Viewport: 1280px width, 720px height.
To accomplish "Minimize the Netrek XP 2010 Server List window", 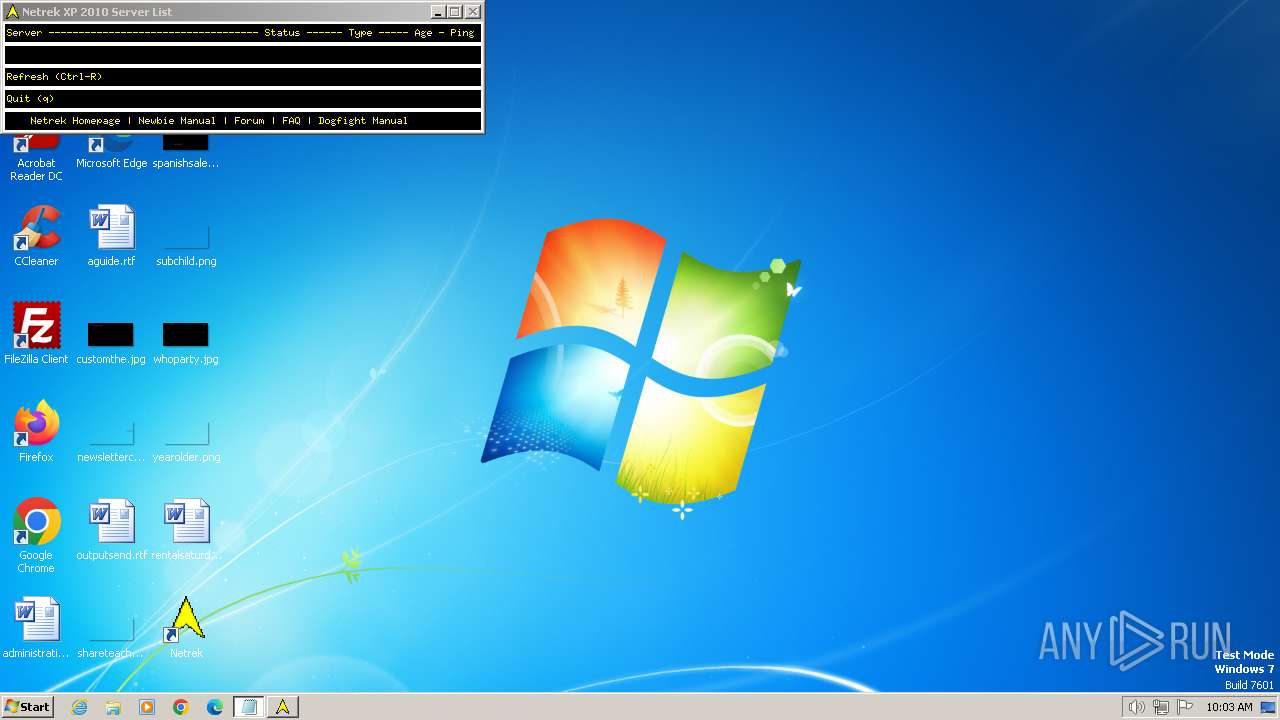I will pos(438,12).
